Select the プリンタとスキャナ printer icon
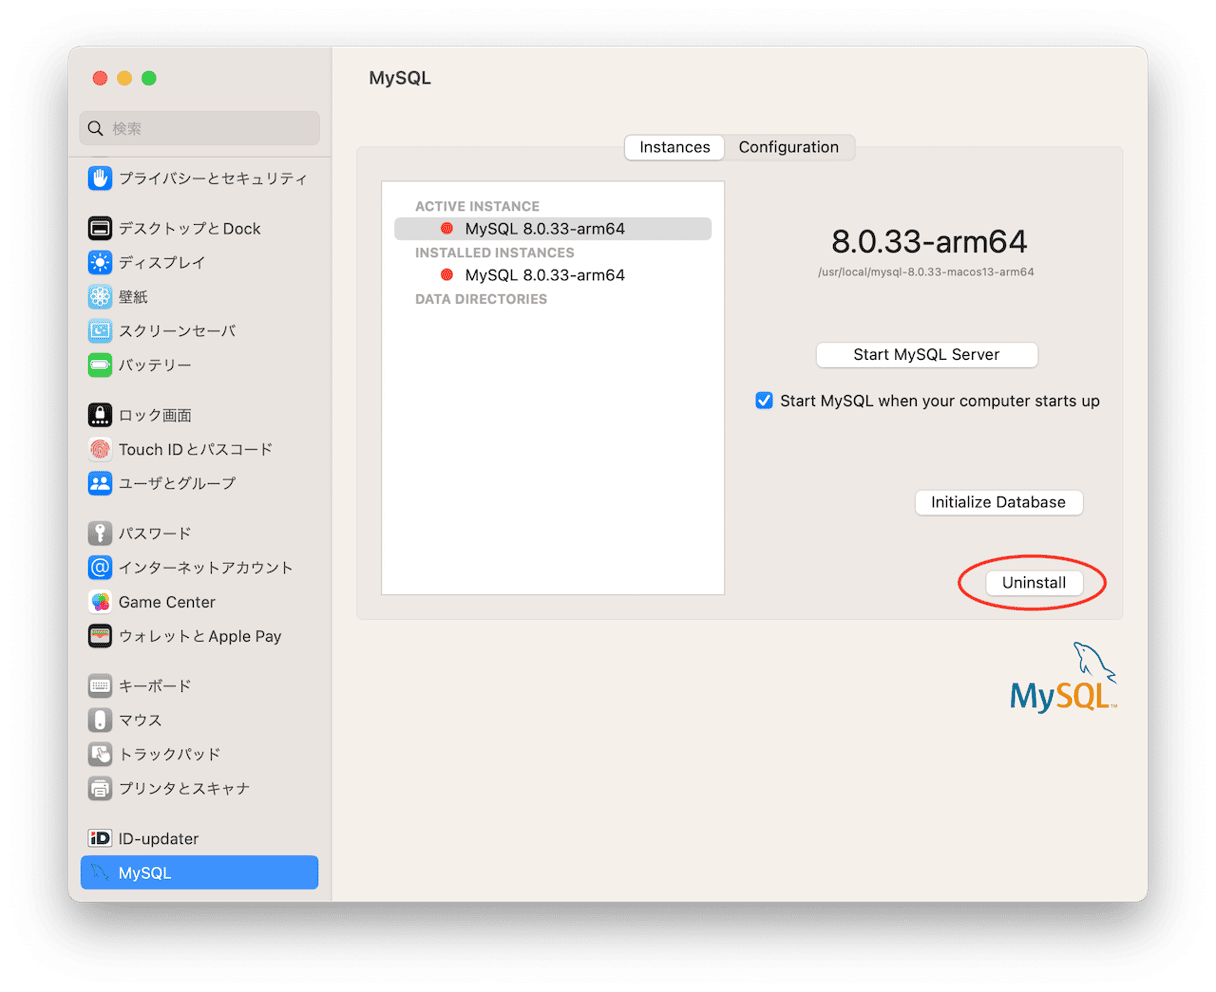Image resolution: width=1216 pixels, height=992 pixels. (100, 788)
